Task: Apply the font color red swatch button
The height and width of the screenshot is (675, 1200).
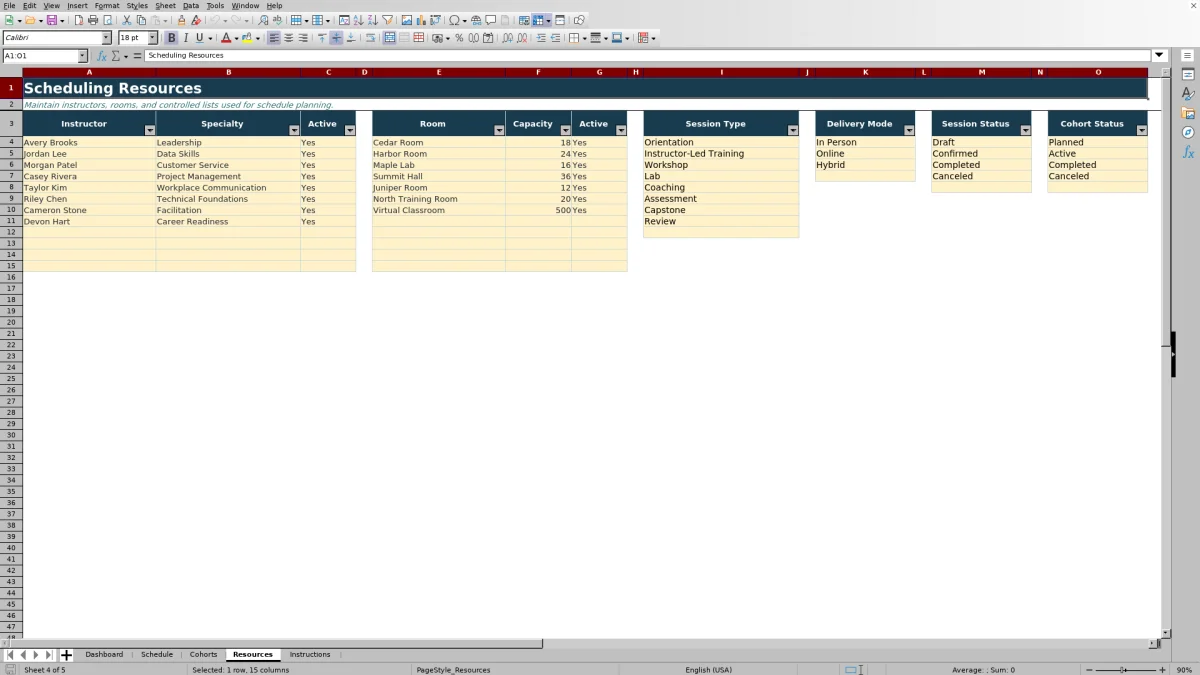Action: pyautogui.click(x=225, y=38)
